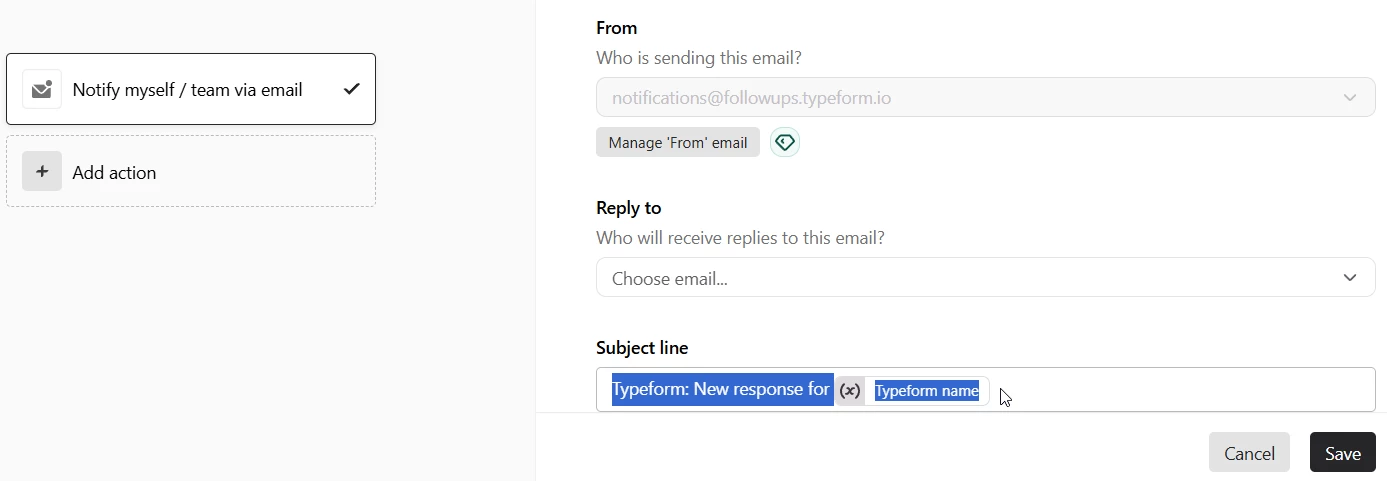Click the diamond icon next to Manage 'From' email
Screen dimensions: 1387x481
click(x=785, y=143)
